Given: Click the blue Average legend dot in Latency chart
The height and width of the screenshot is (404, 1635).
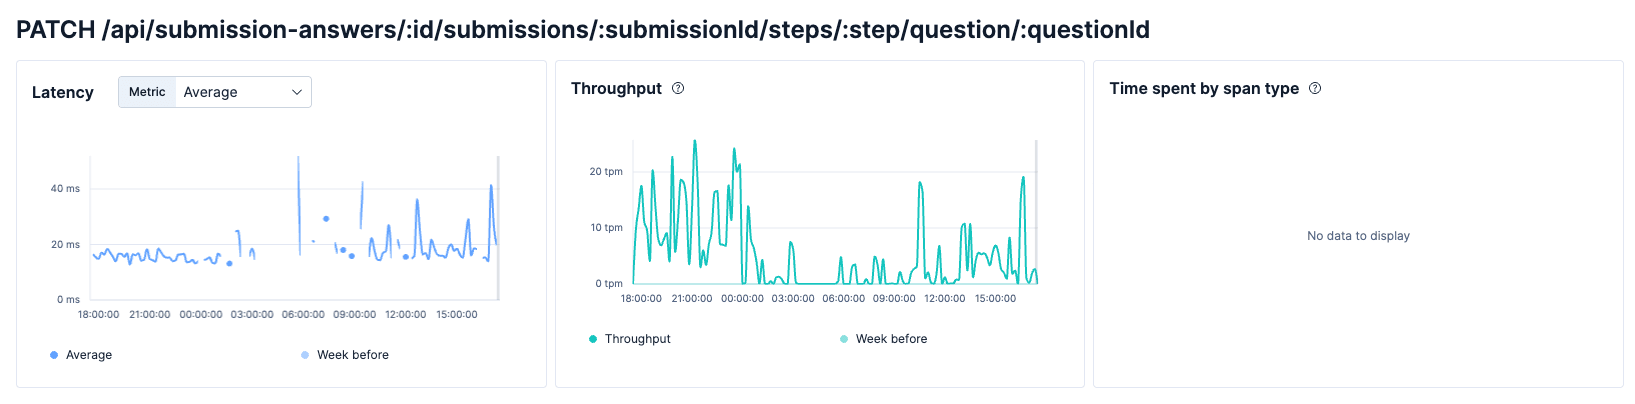Looking at the screenshot, I should point(54,355).
